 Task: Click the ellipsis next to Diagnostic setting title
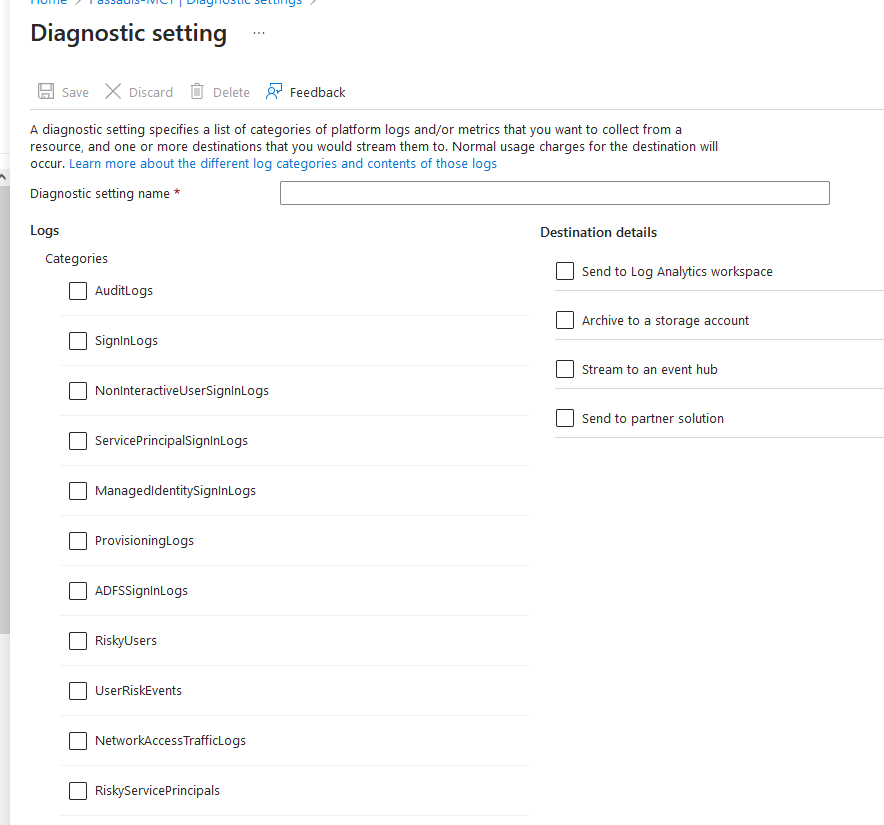pyautogui.click(x=258, y=34)
